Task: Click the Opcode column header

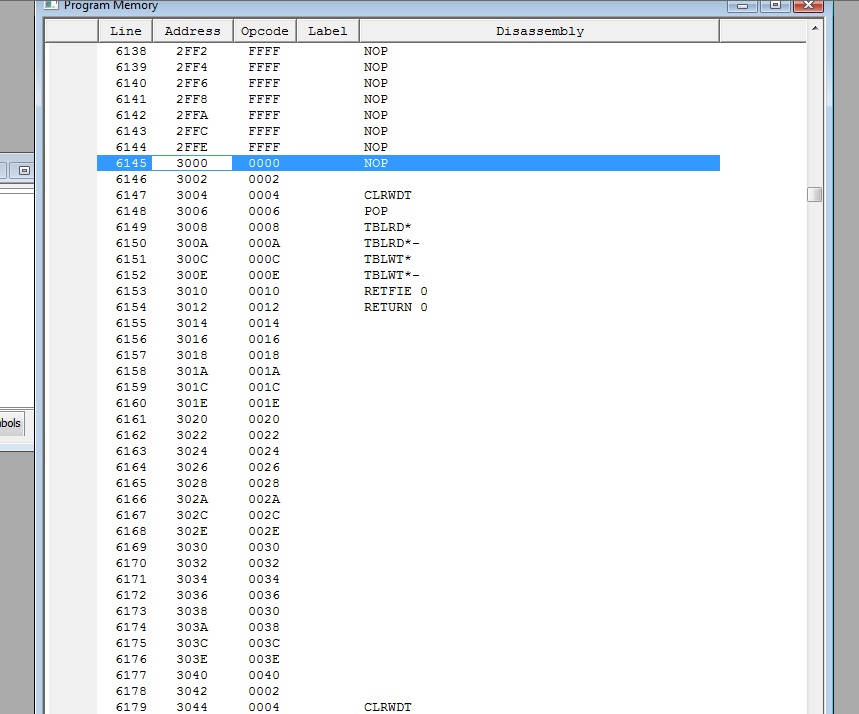Action: pos(264,31)
